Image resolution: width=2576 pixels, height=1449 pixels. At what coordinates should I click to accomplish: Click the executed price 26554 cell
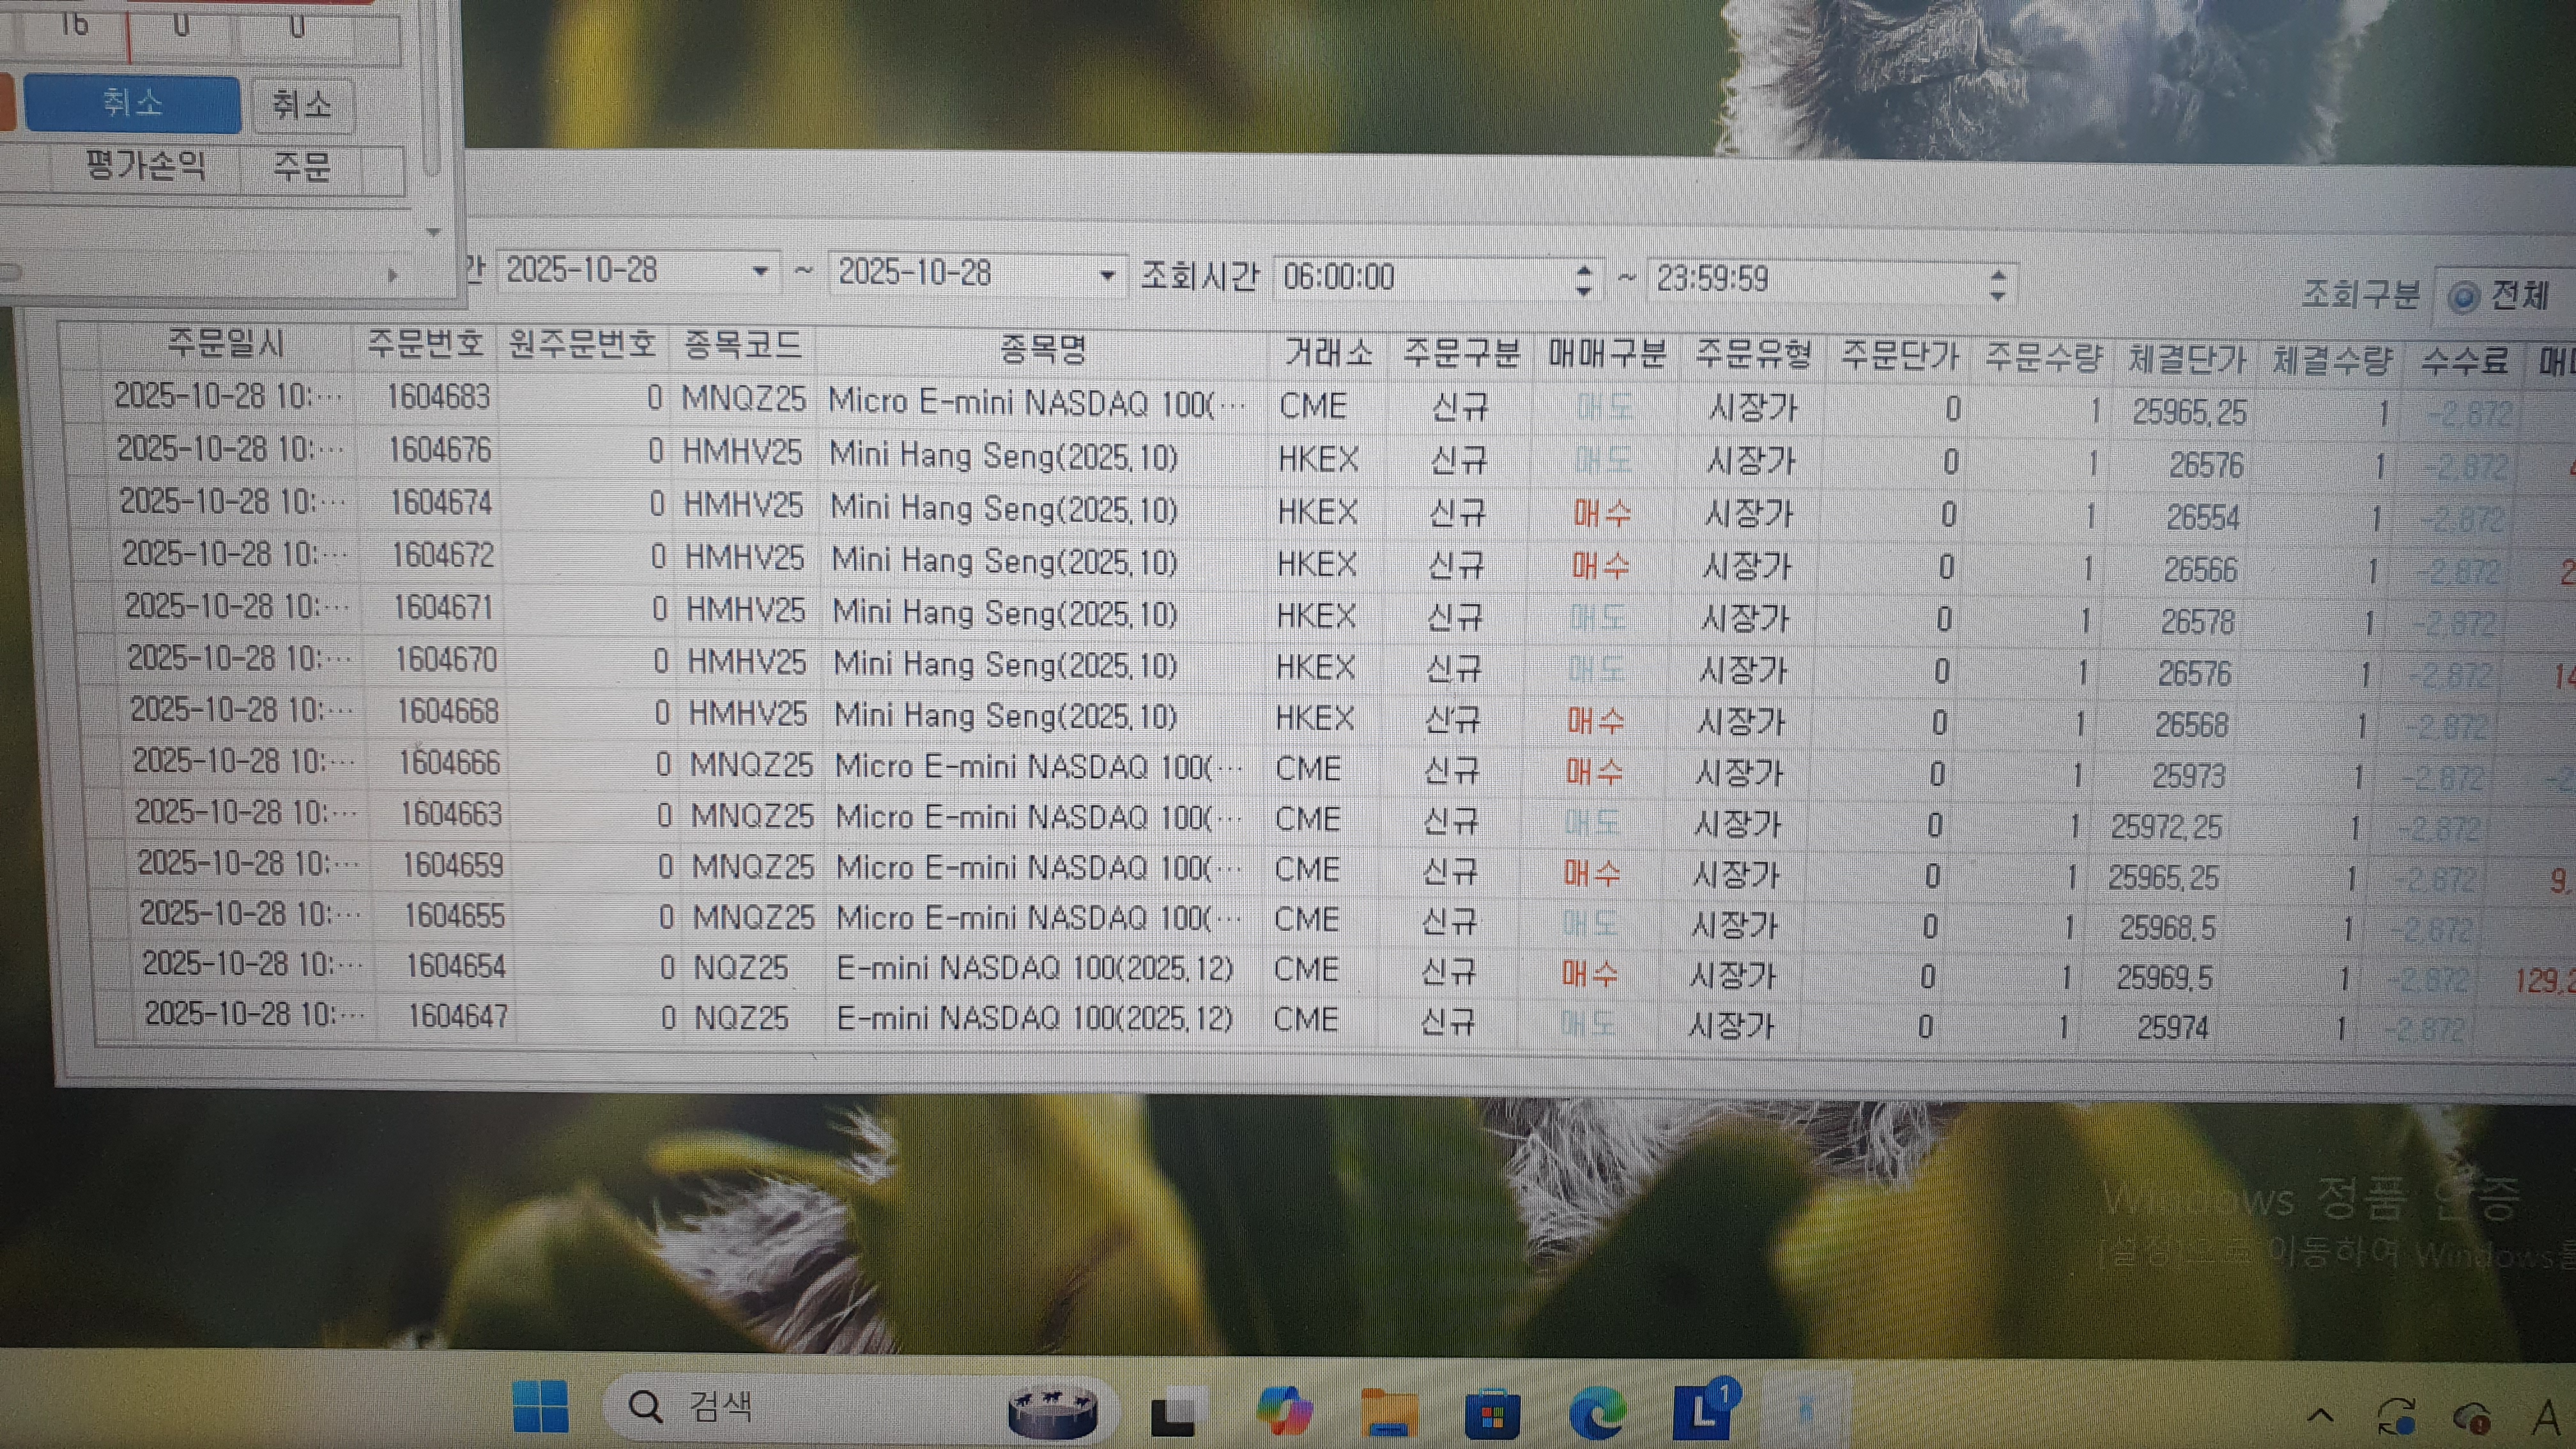2203,518
